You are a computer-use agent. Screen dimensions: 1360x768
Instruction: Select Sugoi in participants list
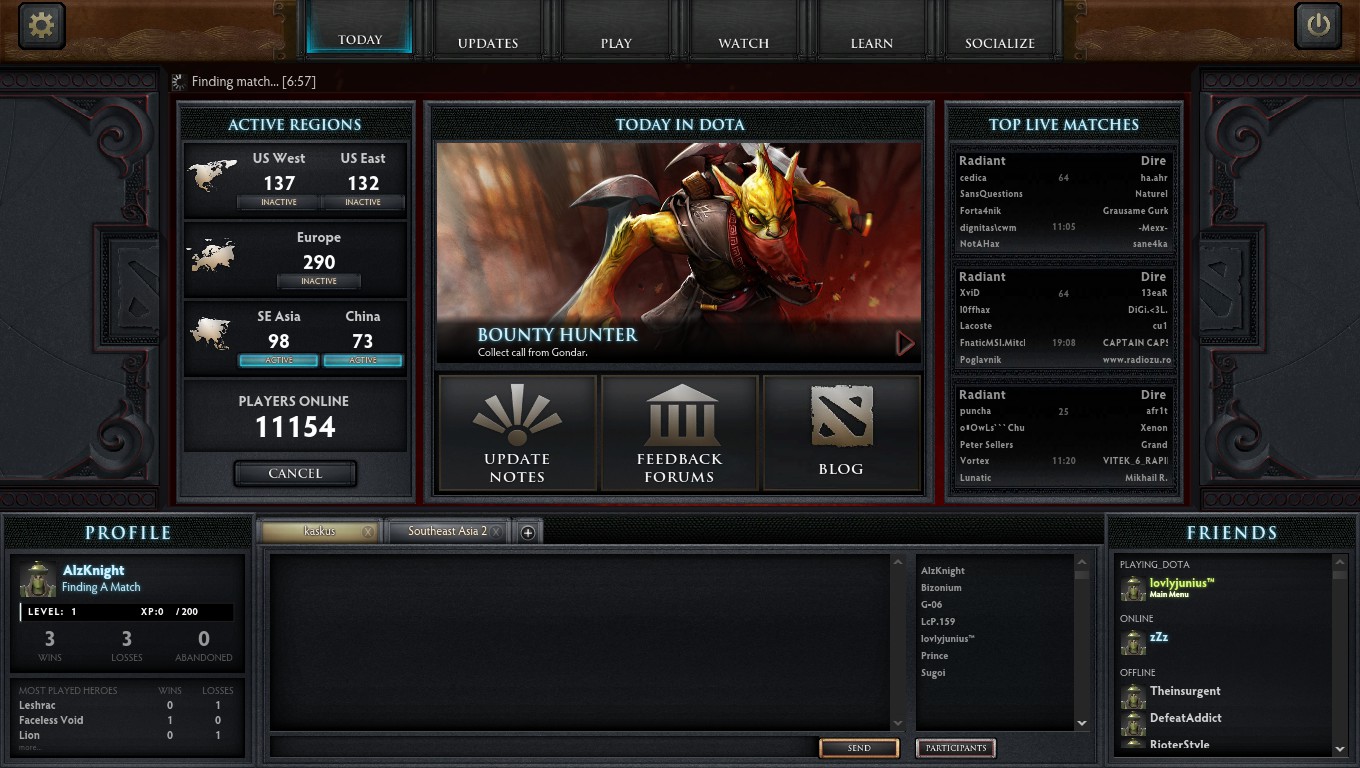[x=933, y=673]
